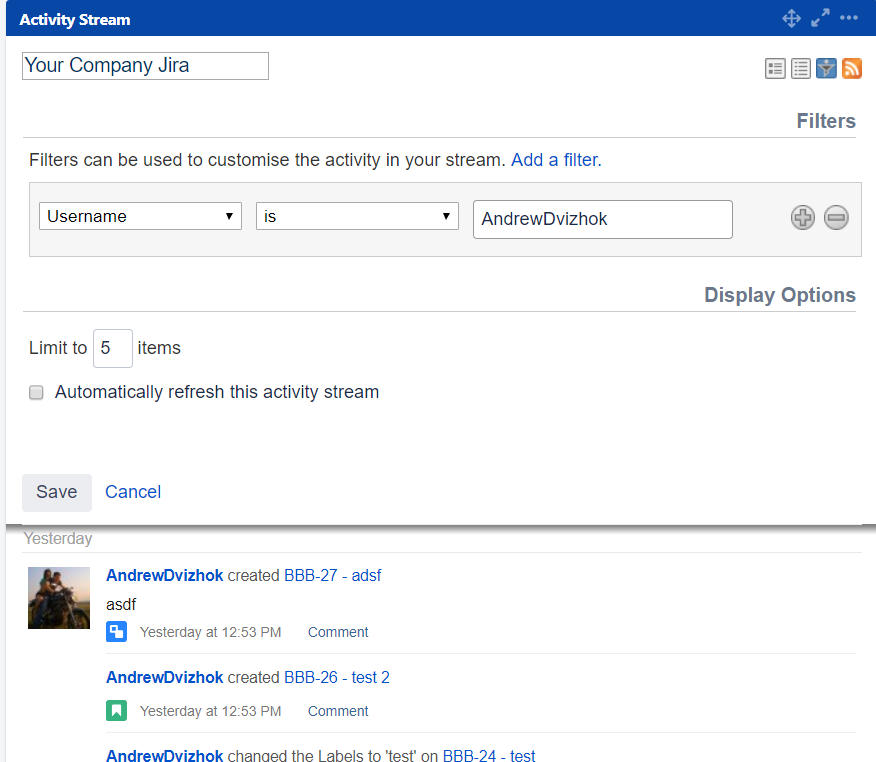876x762 pixels.
Task: Open issue BBB-27 - adsf
Action: point(333,575)
